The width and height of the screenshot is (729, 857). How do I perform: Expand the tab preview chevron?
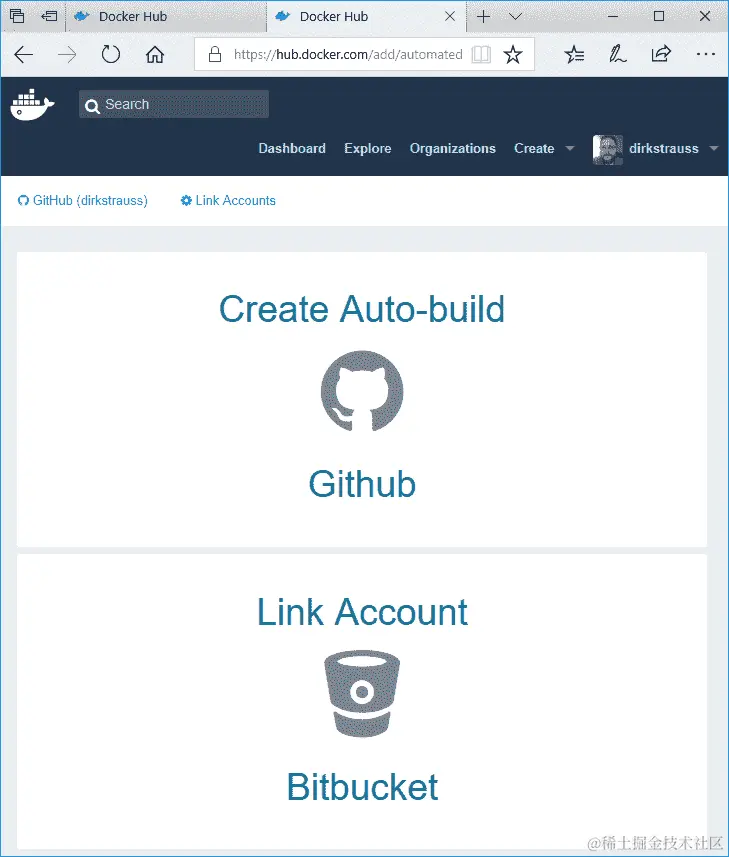[x=515, y=16]
